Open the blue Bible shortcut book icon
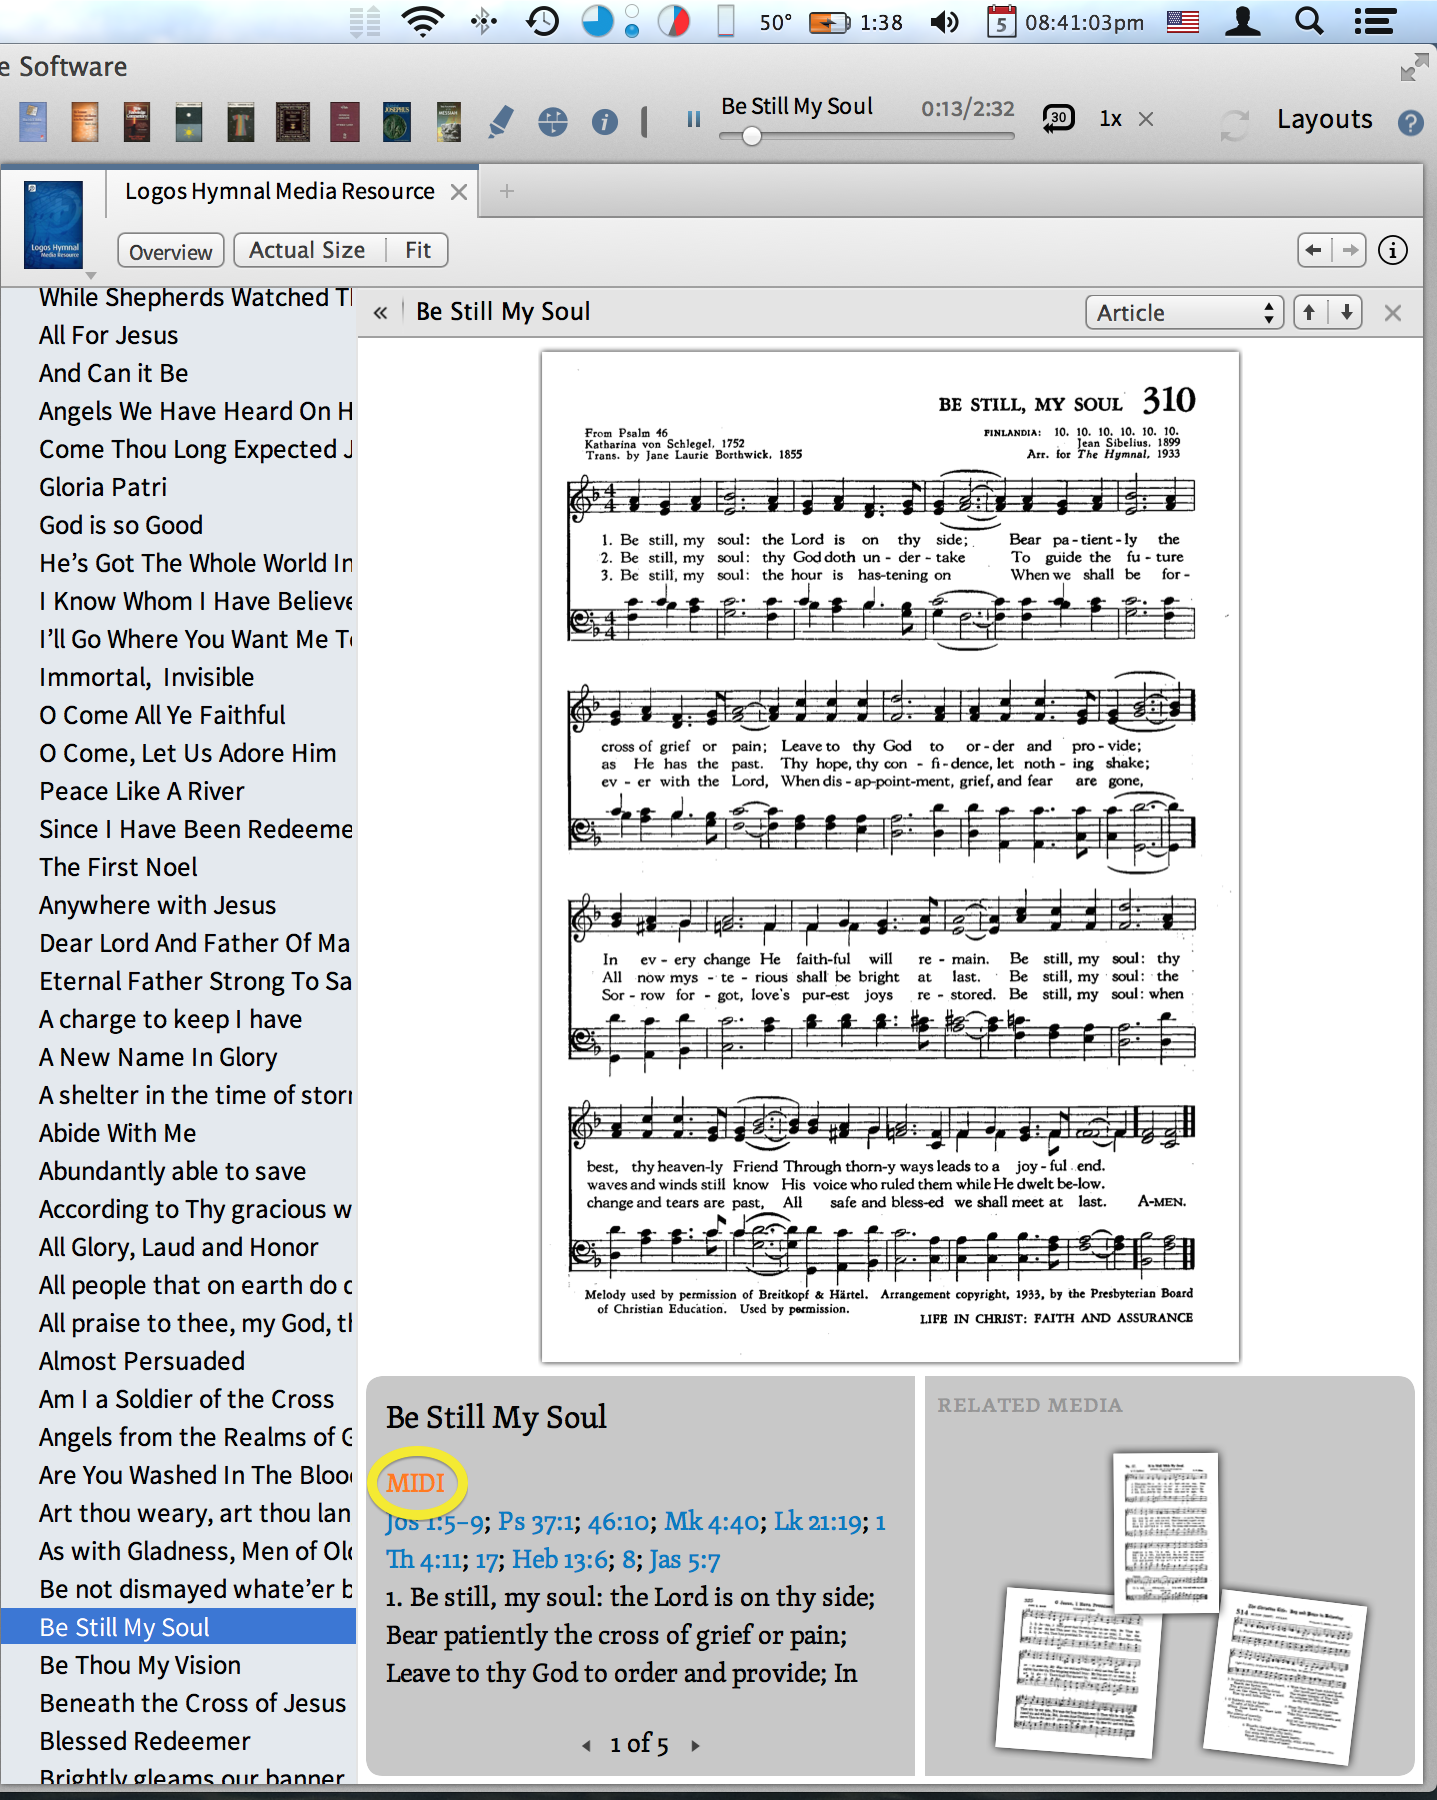Image resolution: width=1437 pixels, height=1800 pixels. click(x=33, y=122)
